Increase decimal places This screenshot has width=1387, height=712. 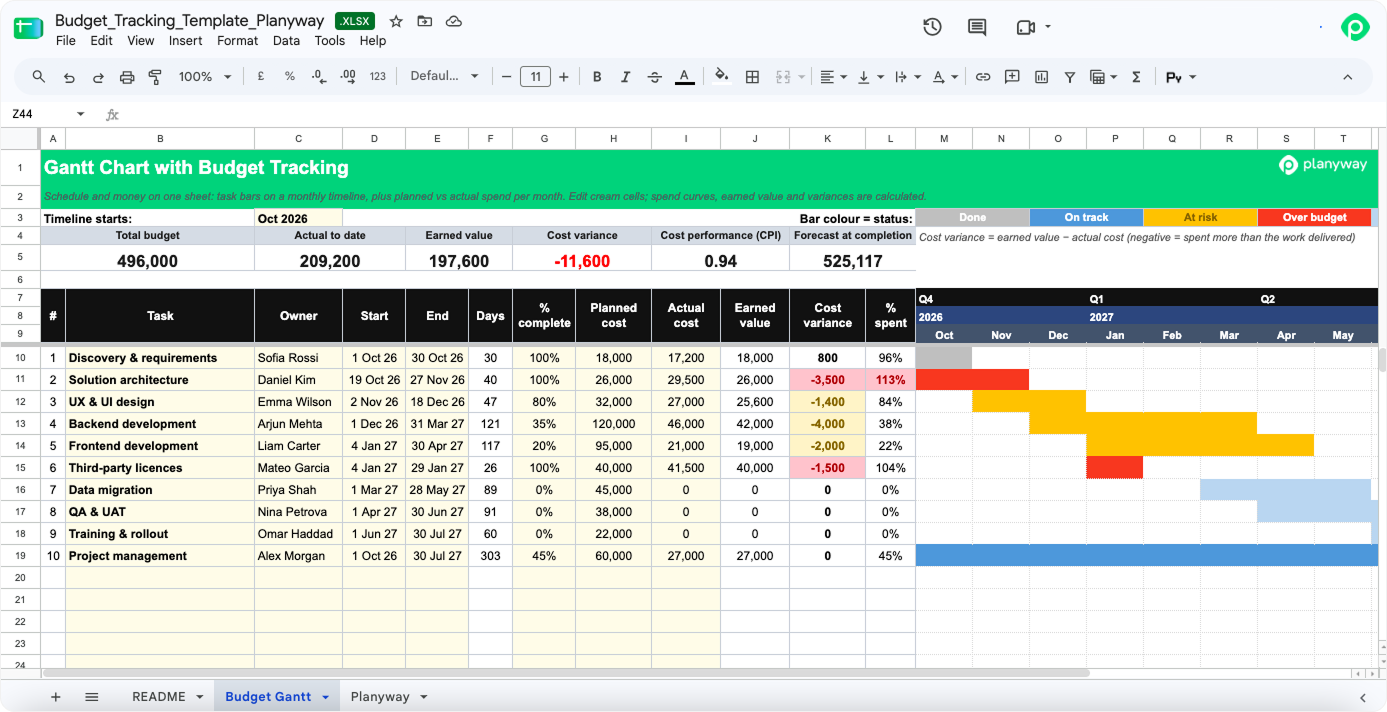tap(348, 77)
